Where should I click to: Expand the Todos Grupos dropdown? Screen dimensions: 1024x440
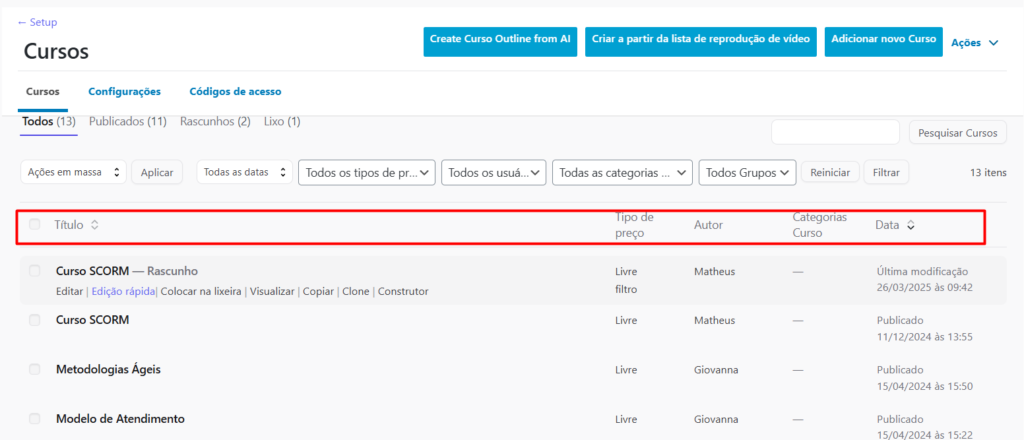pos(747,172)
